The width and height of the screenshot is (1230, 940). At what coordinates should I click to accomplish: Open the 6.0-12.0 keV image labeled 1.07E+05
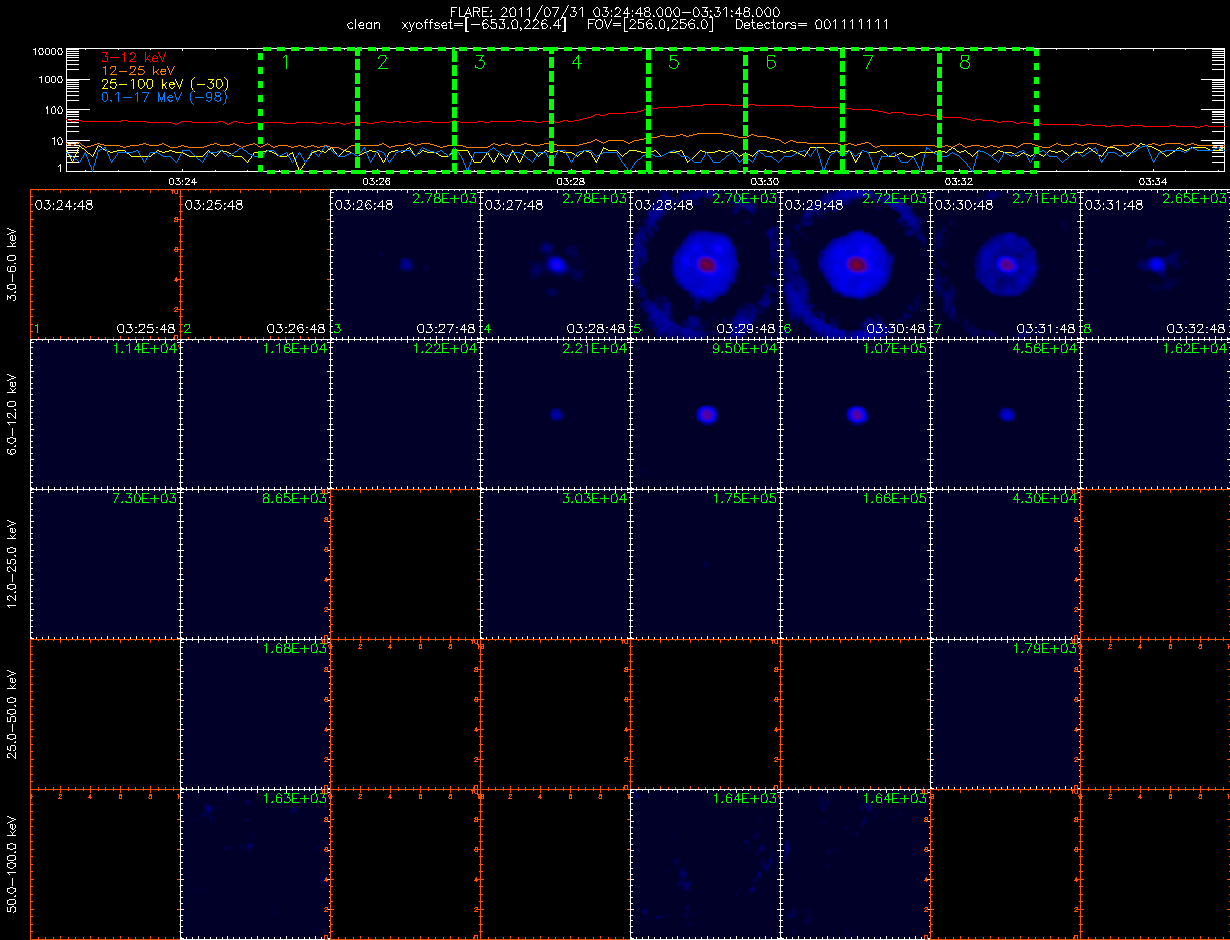(x=855, y=413)
